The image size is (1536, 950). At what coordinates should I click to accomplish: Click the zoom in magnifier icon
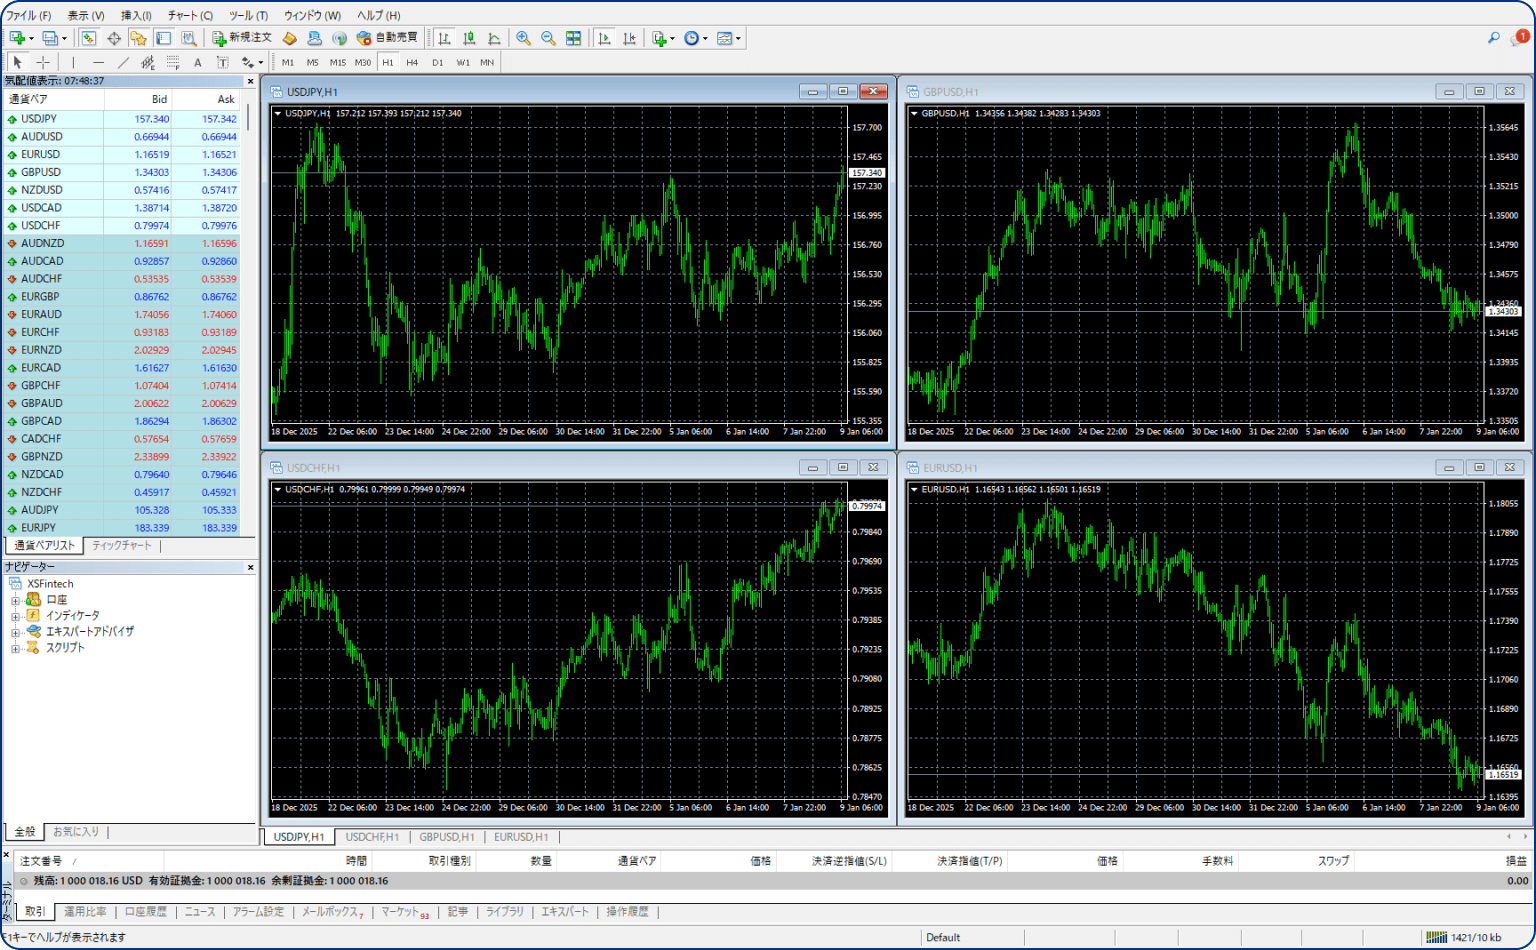[x=523, y=38]
